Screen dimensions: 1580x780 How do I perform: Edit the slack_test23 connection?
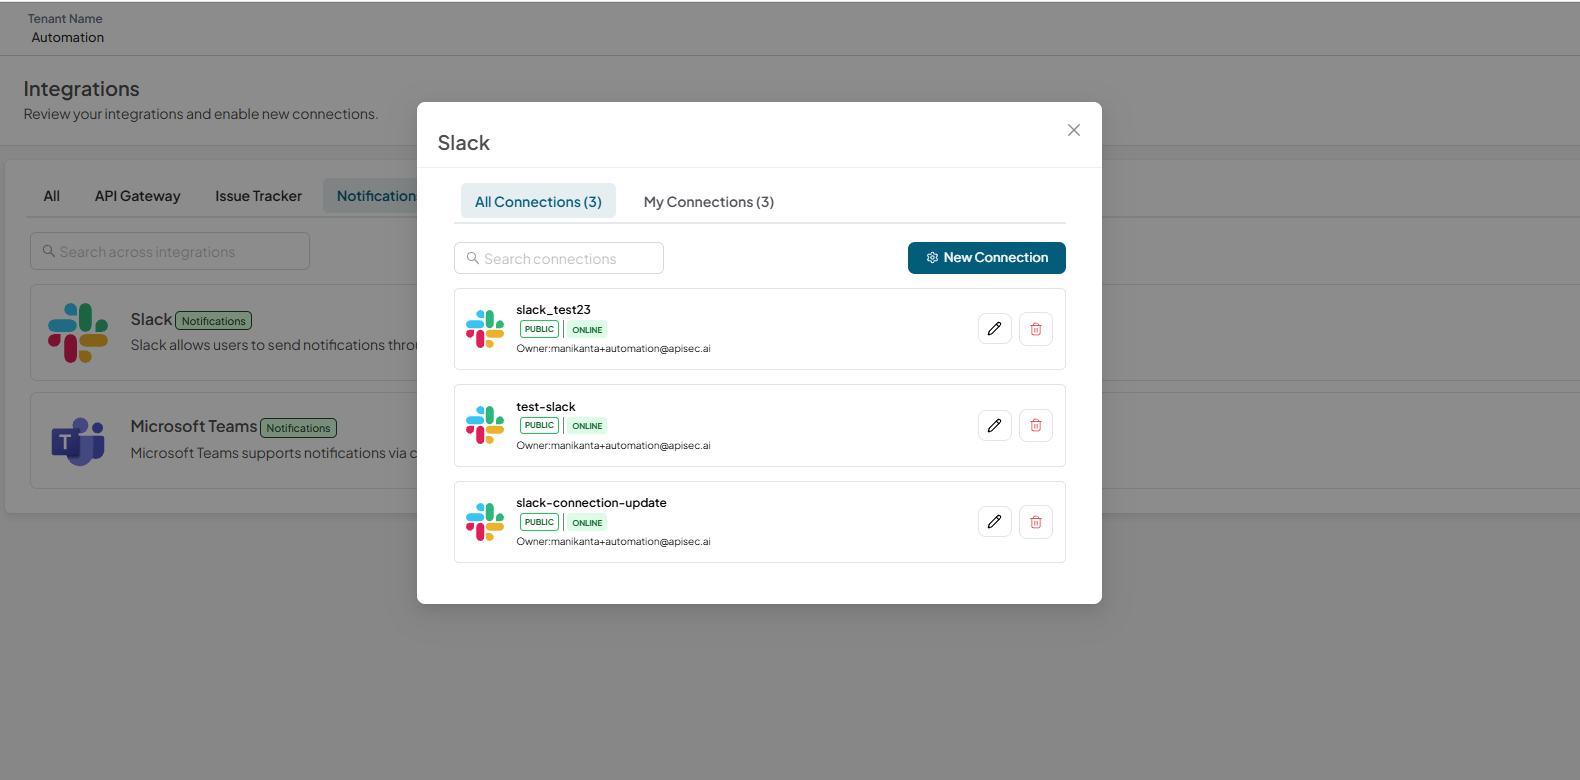995,329
